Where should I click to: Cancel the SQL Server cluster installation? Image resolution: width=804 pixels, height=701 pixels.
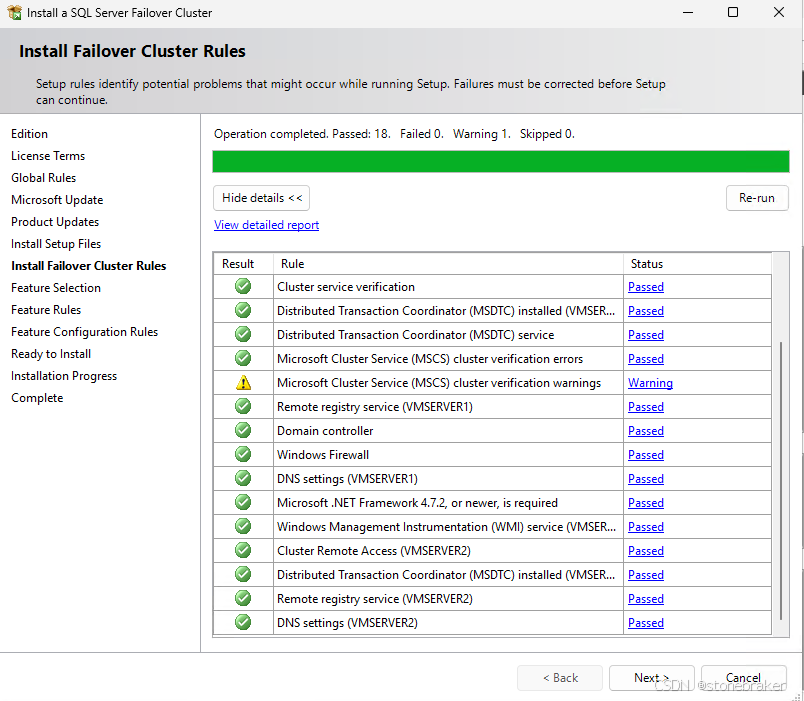tap(743, 678)
